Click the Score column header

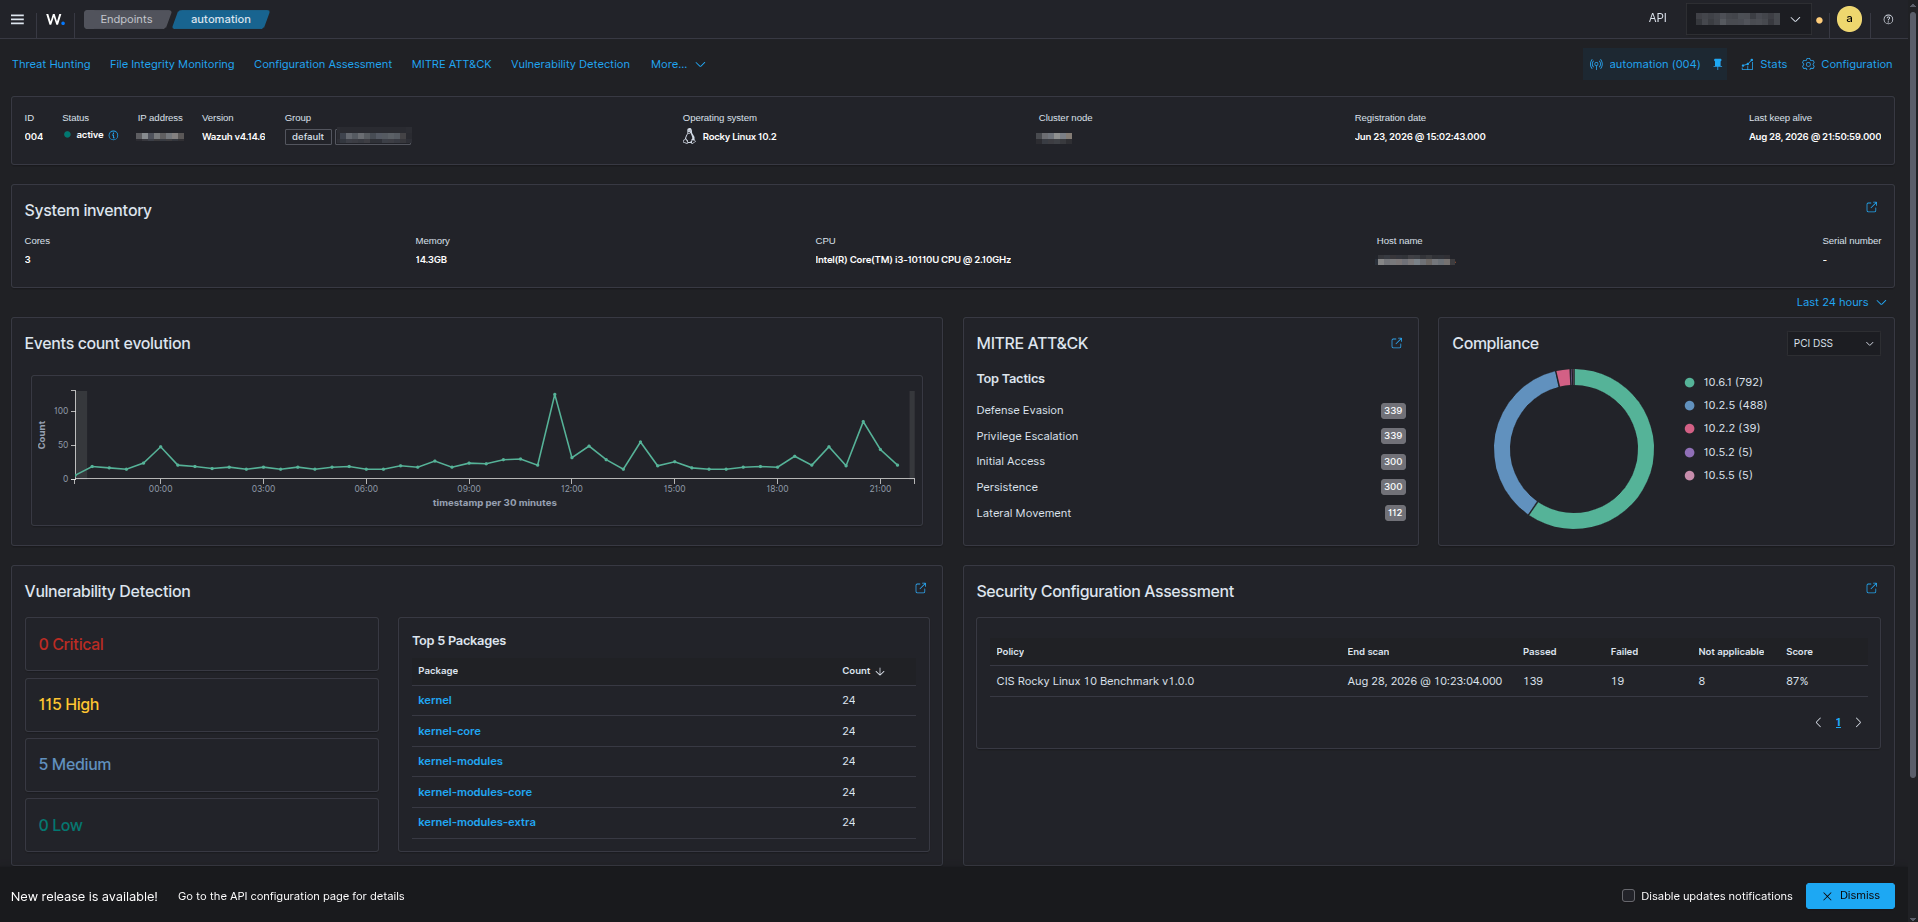point(1799,652)
